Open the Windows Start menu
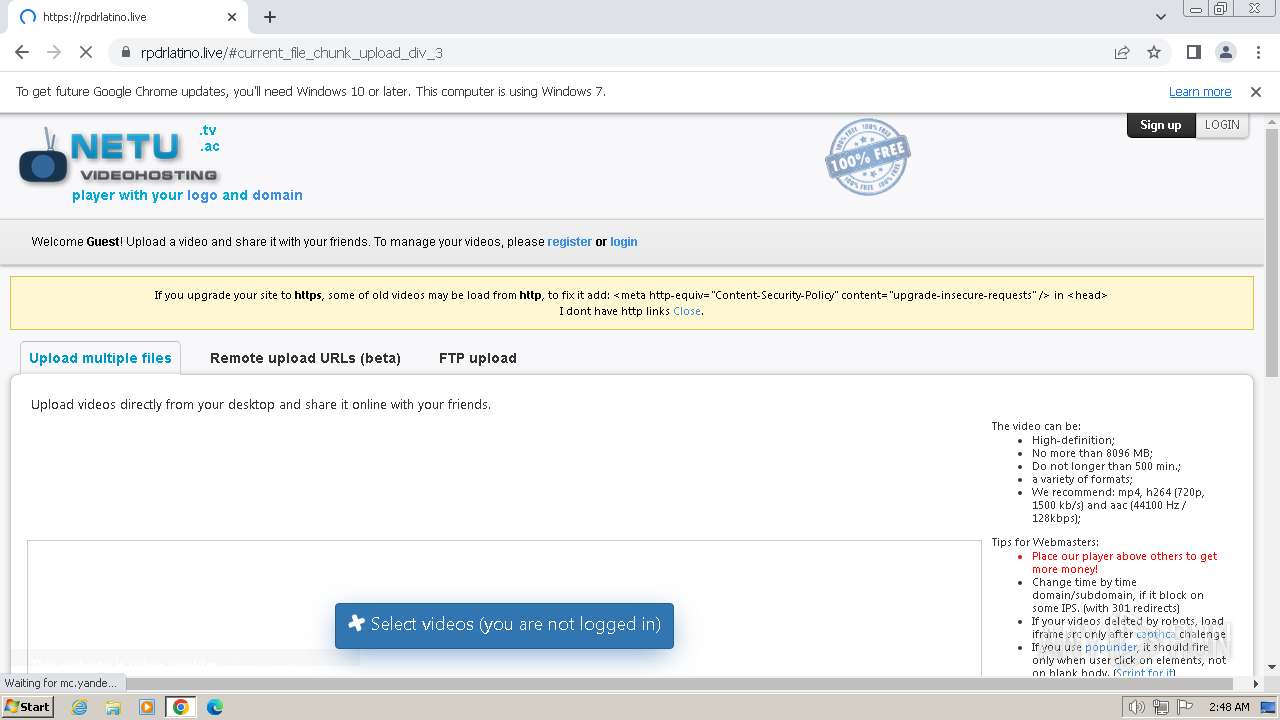Viewport: 1280px width, 720px height. (27, 707)
